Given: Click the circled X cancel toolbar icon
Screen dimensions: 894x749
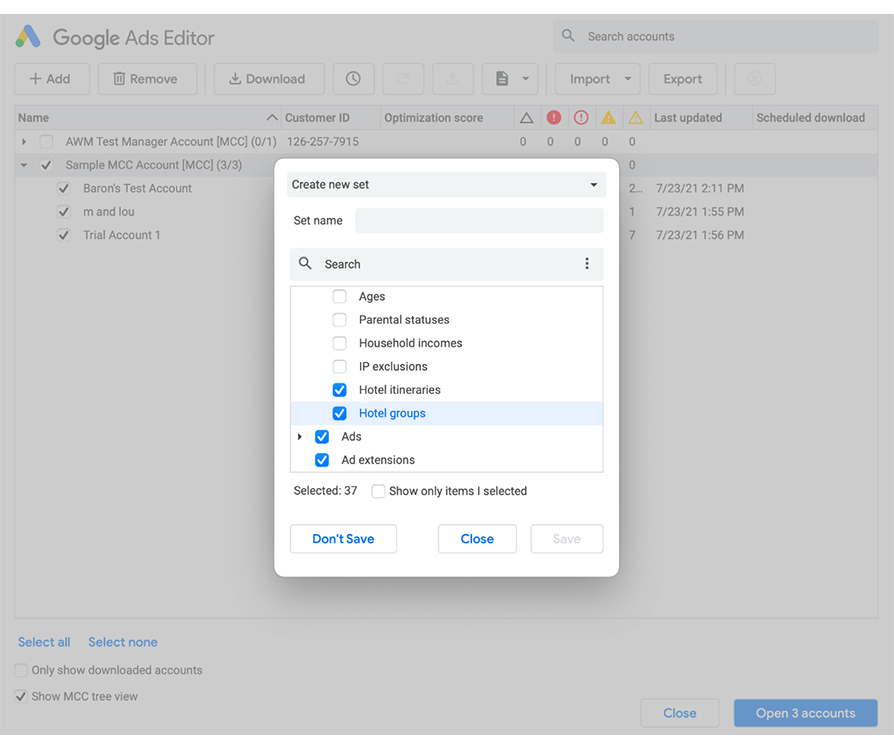Looking at the screenshot, I should pos(754,79).
